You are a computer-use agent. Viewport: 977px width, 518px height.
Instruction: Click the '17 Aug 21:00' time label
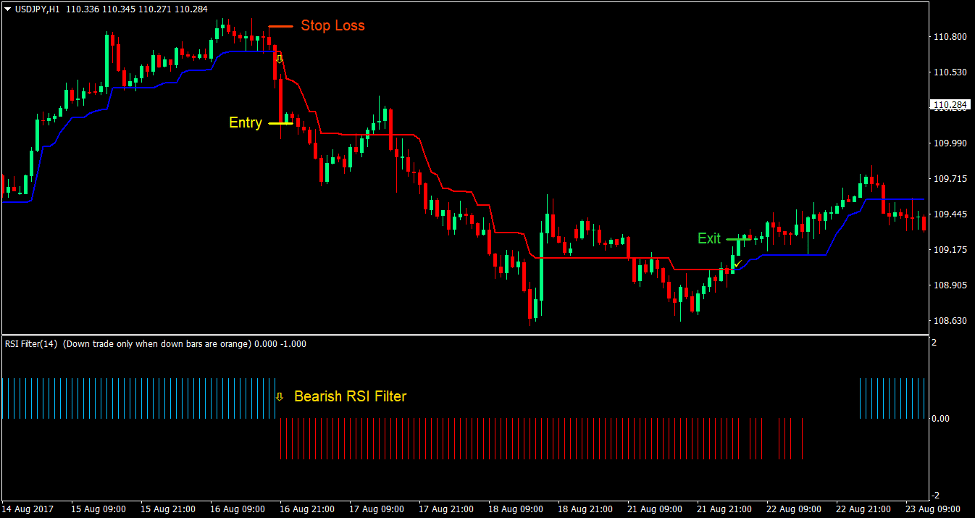pos(447,509)
